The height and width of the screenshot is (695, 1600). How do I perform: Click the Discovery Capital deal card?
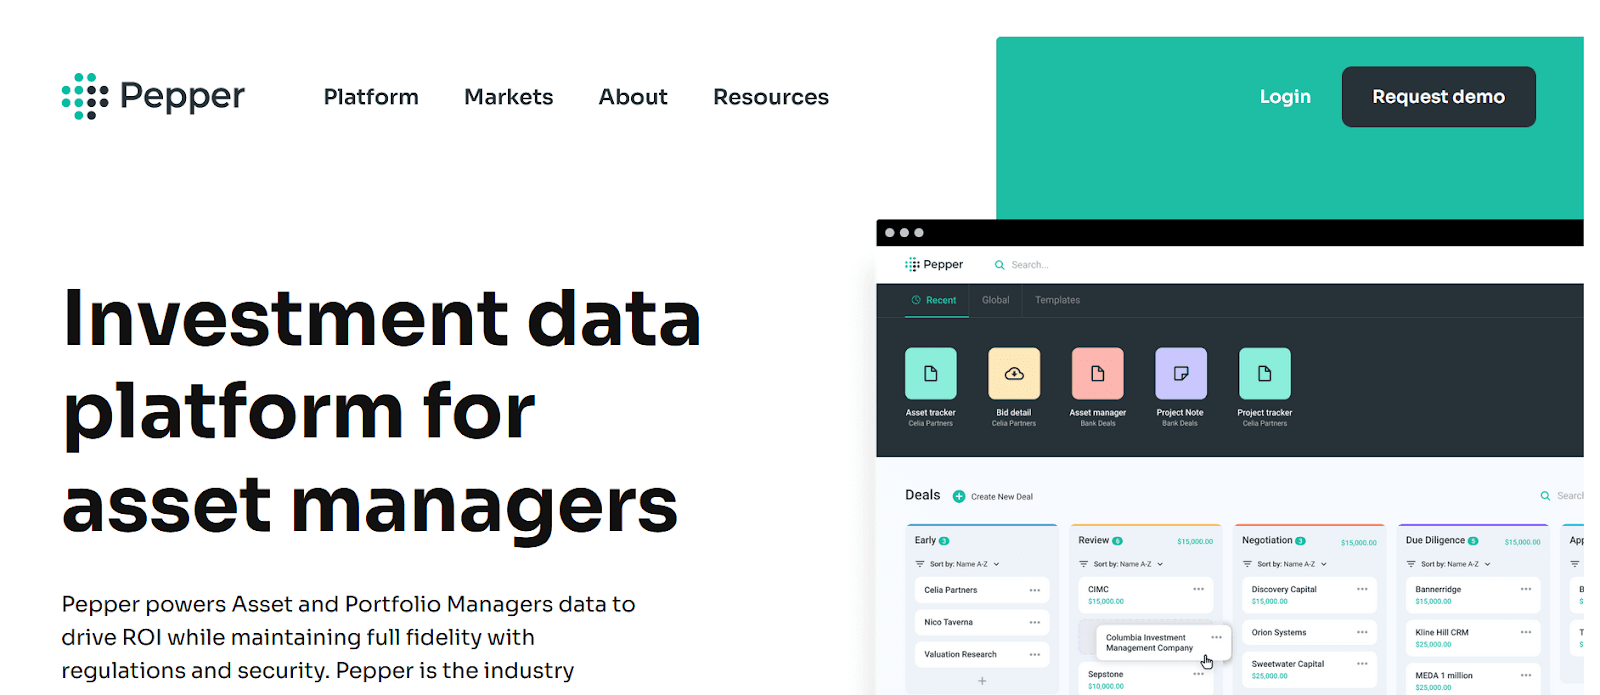point(1309,595)
